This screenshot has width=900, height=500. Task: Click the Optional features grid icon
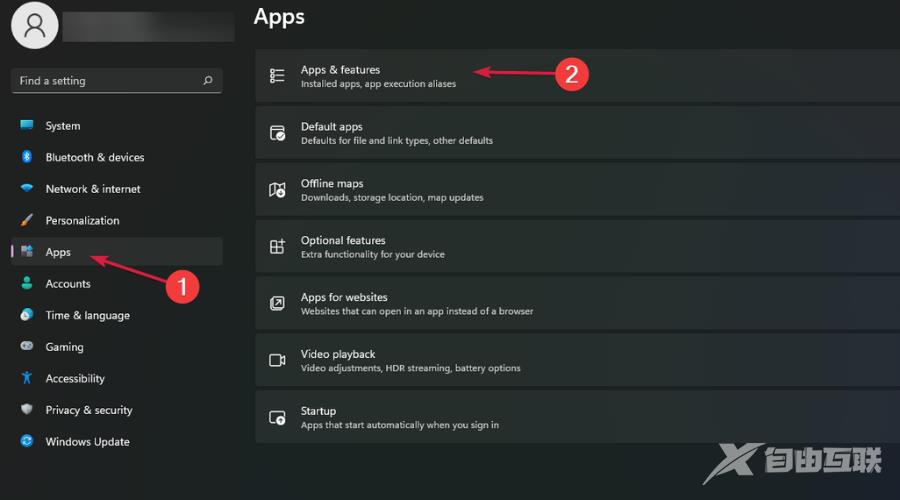277,246
